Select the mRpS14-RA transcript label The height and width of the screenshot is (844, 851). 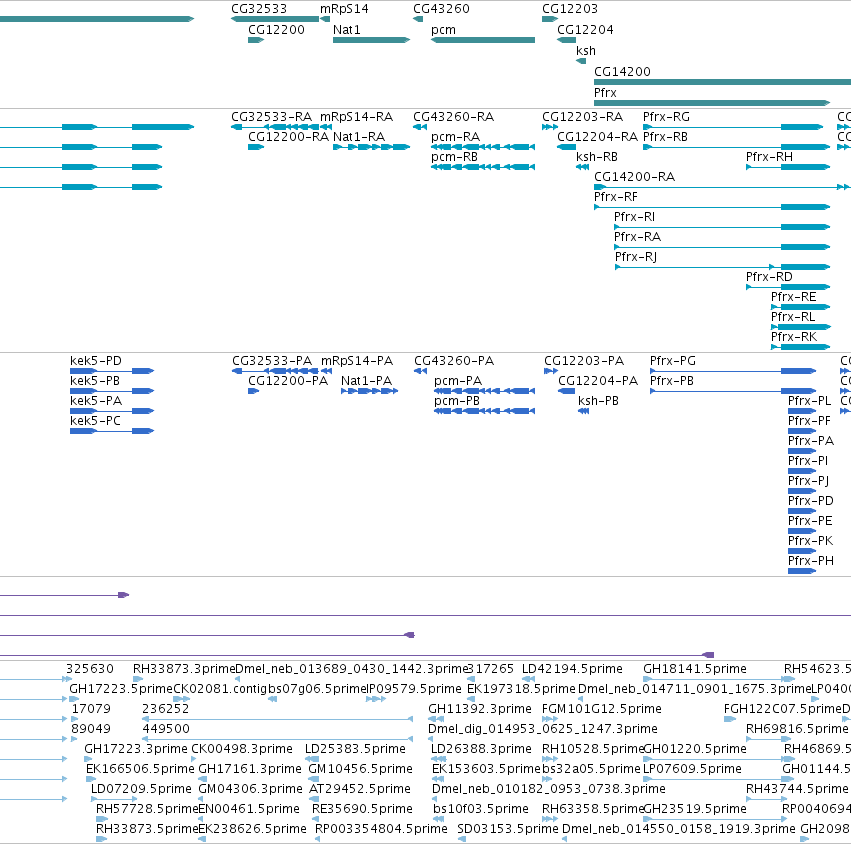pyautogui.click(x=356, y=117)
